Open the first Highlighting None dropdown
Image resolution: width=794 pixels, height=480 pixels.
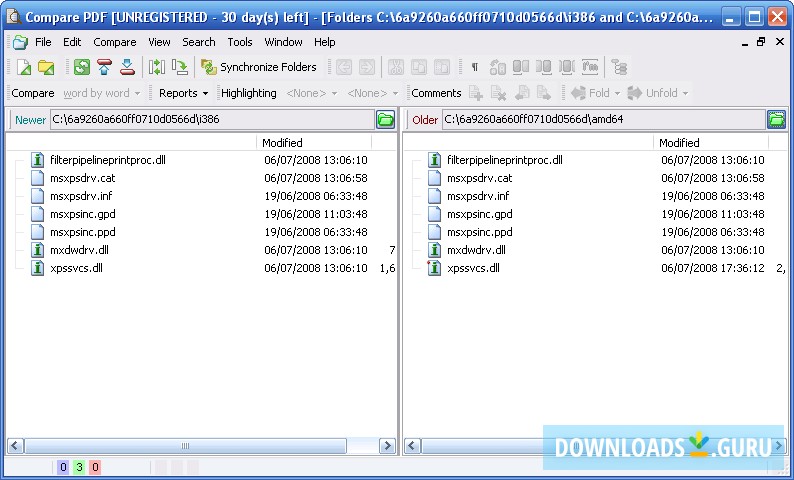pyautogui.click(x=311, y=93)
